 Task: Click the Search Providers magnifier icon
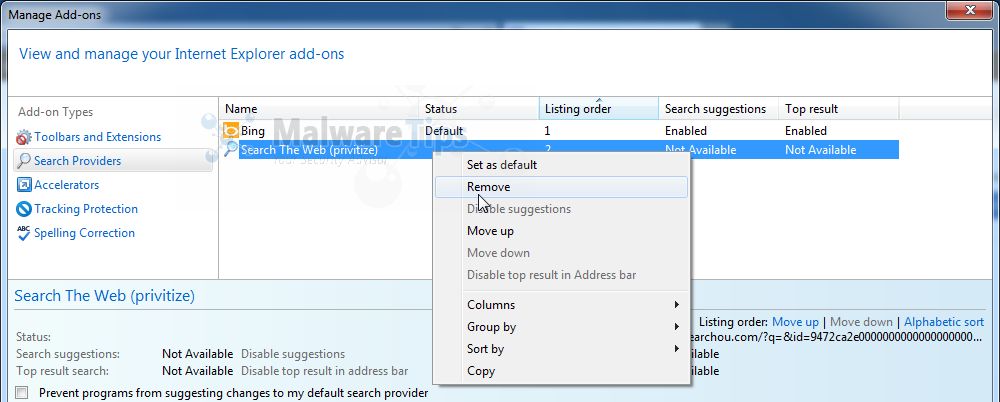coord(24,161)
